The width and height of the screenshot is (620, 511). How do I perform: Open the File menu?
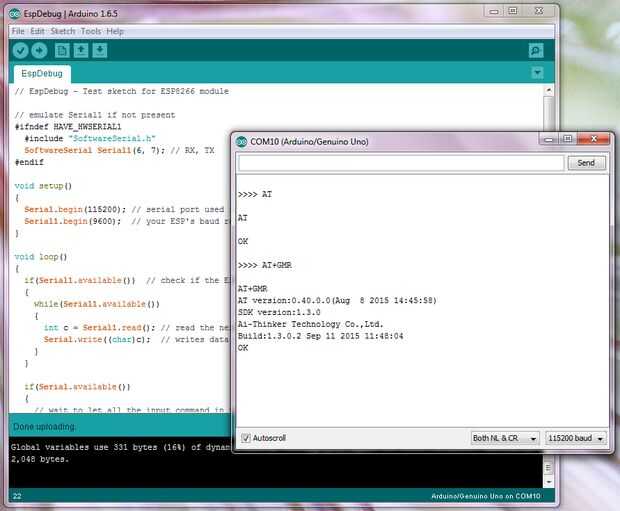[x=18, y=31]
